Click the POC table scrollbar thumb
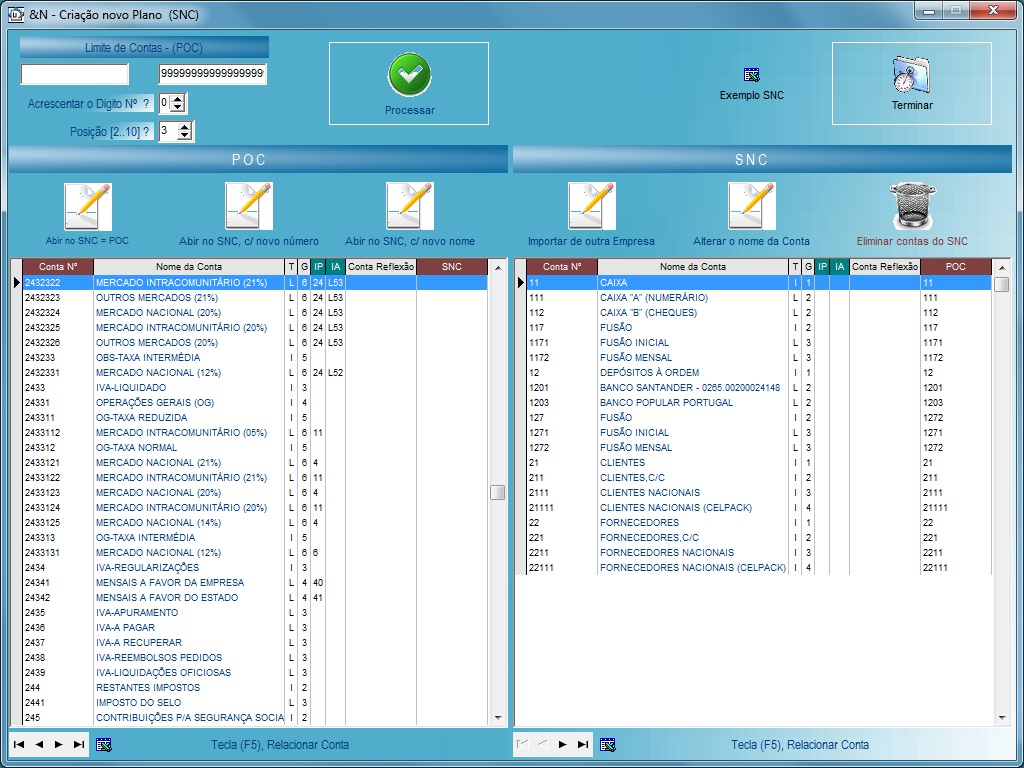The height and width of the screenshot is (768, 1024). (498, 492)
